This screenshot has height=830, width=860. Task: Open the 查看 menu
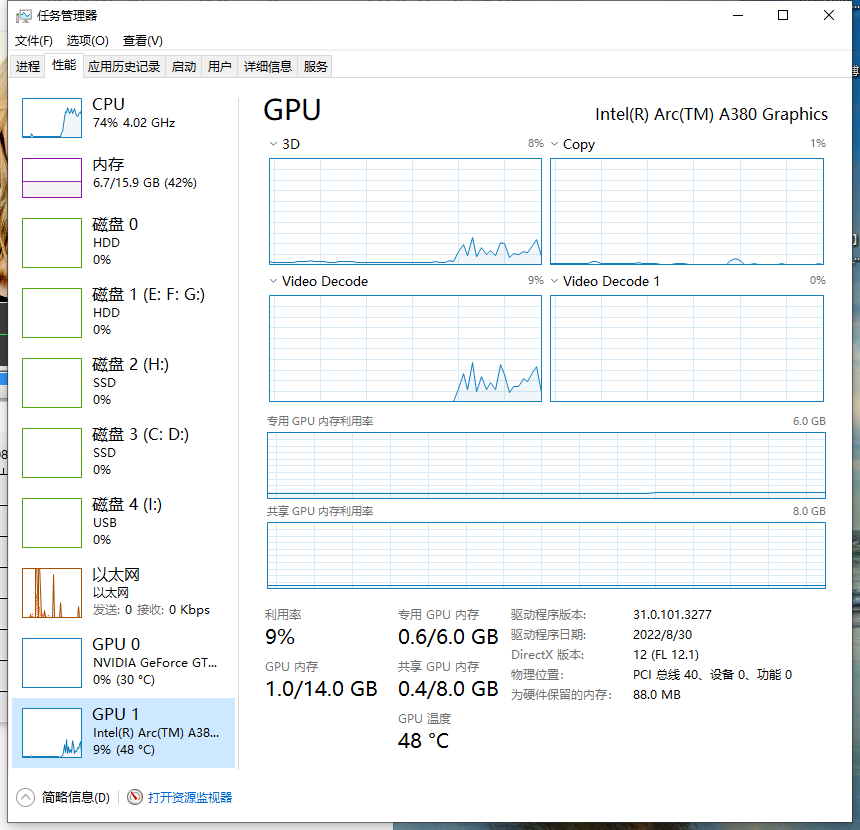(x=142, y=41)
